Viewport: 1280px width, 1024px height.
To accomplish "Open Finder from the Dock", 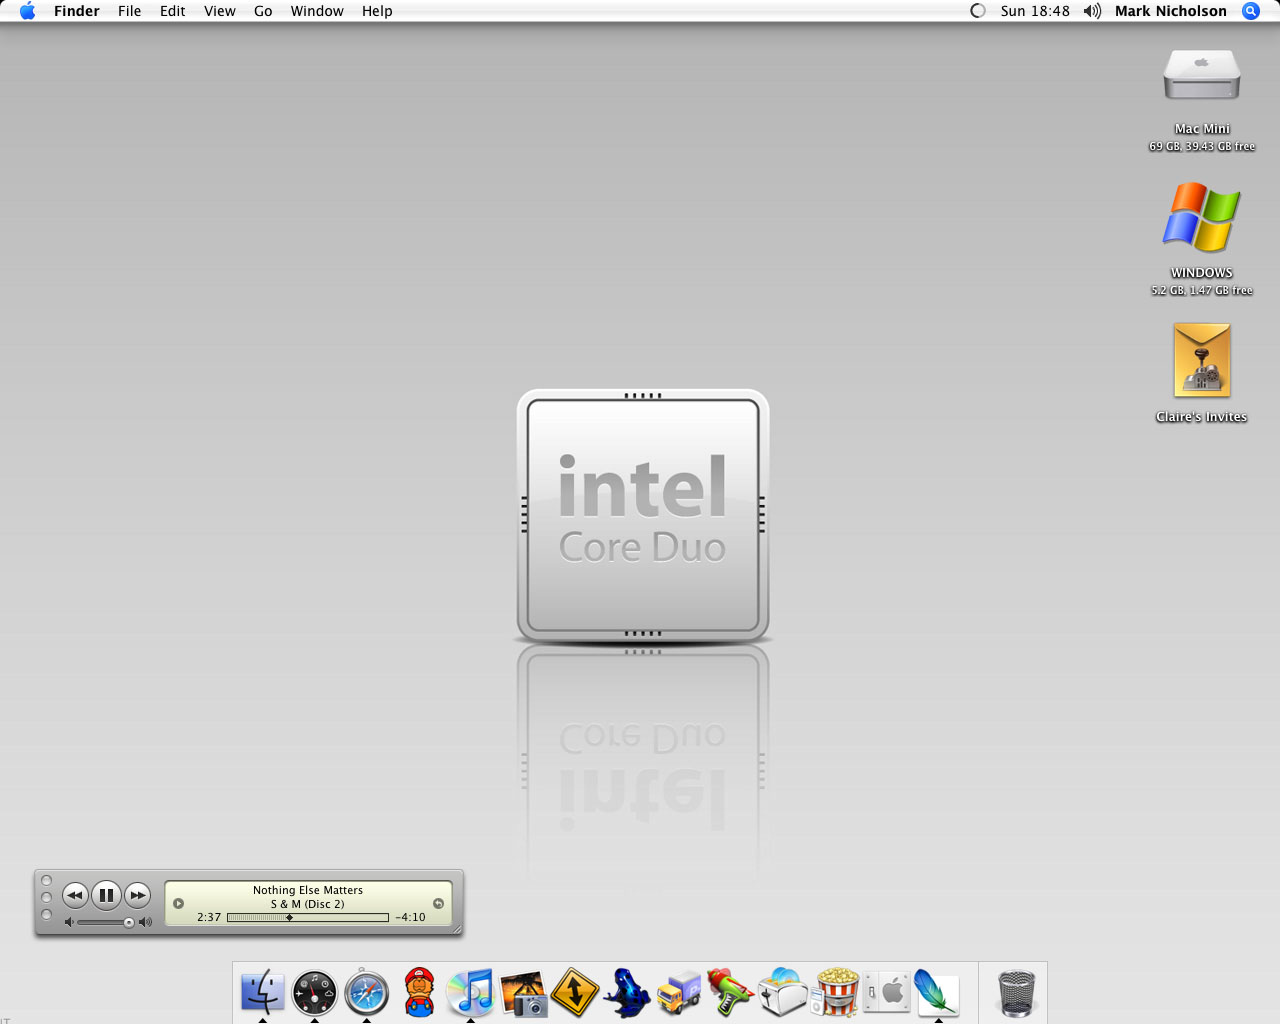I will (263, 992).
